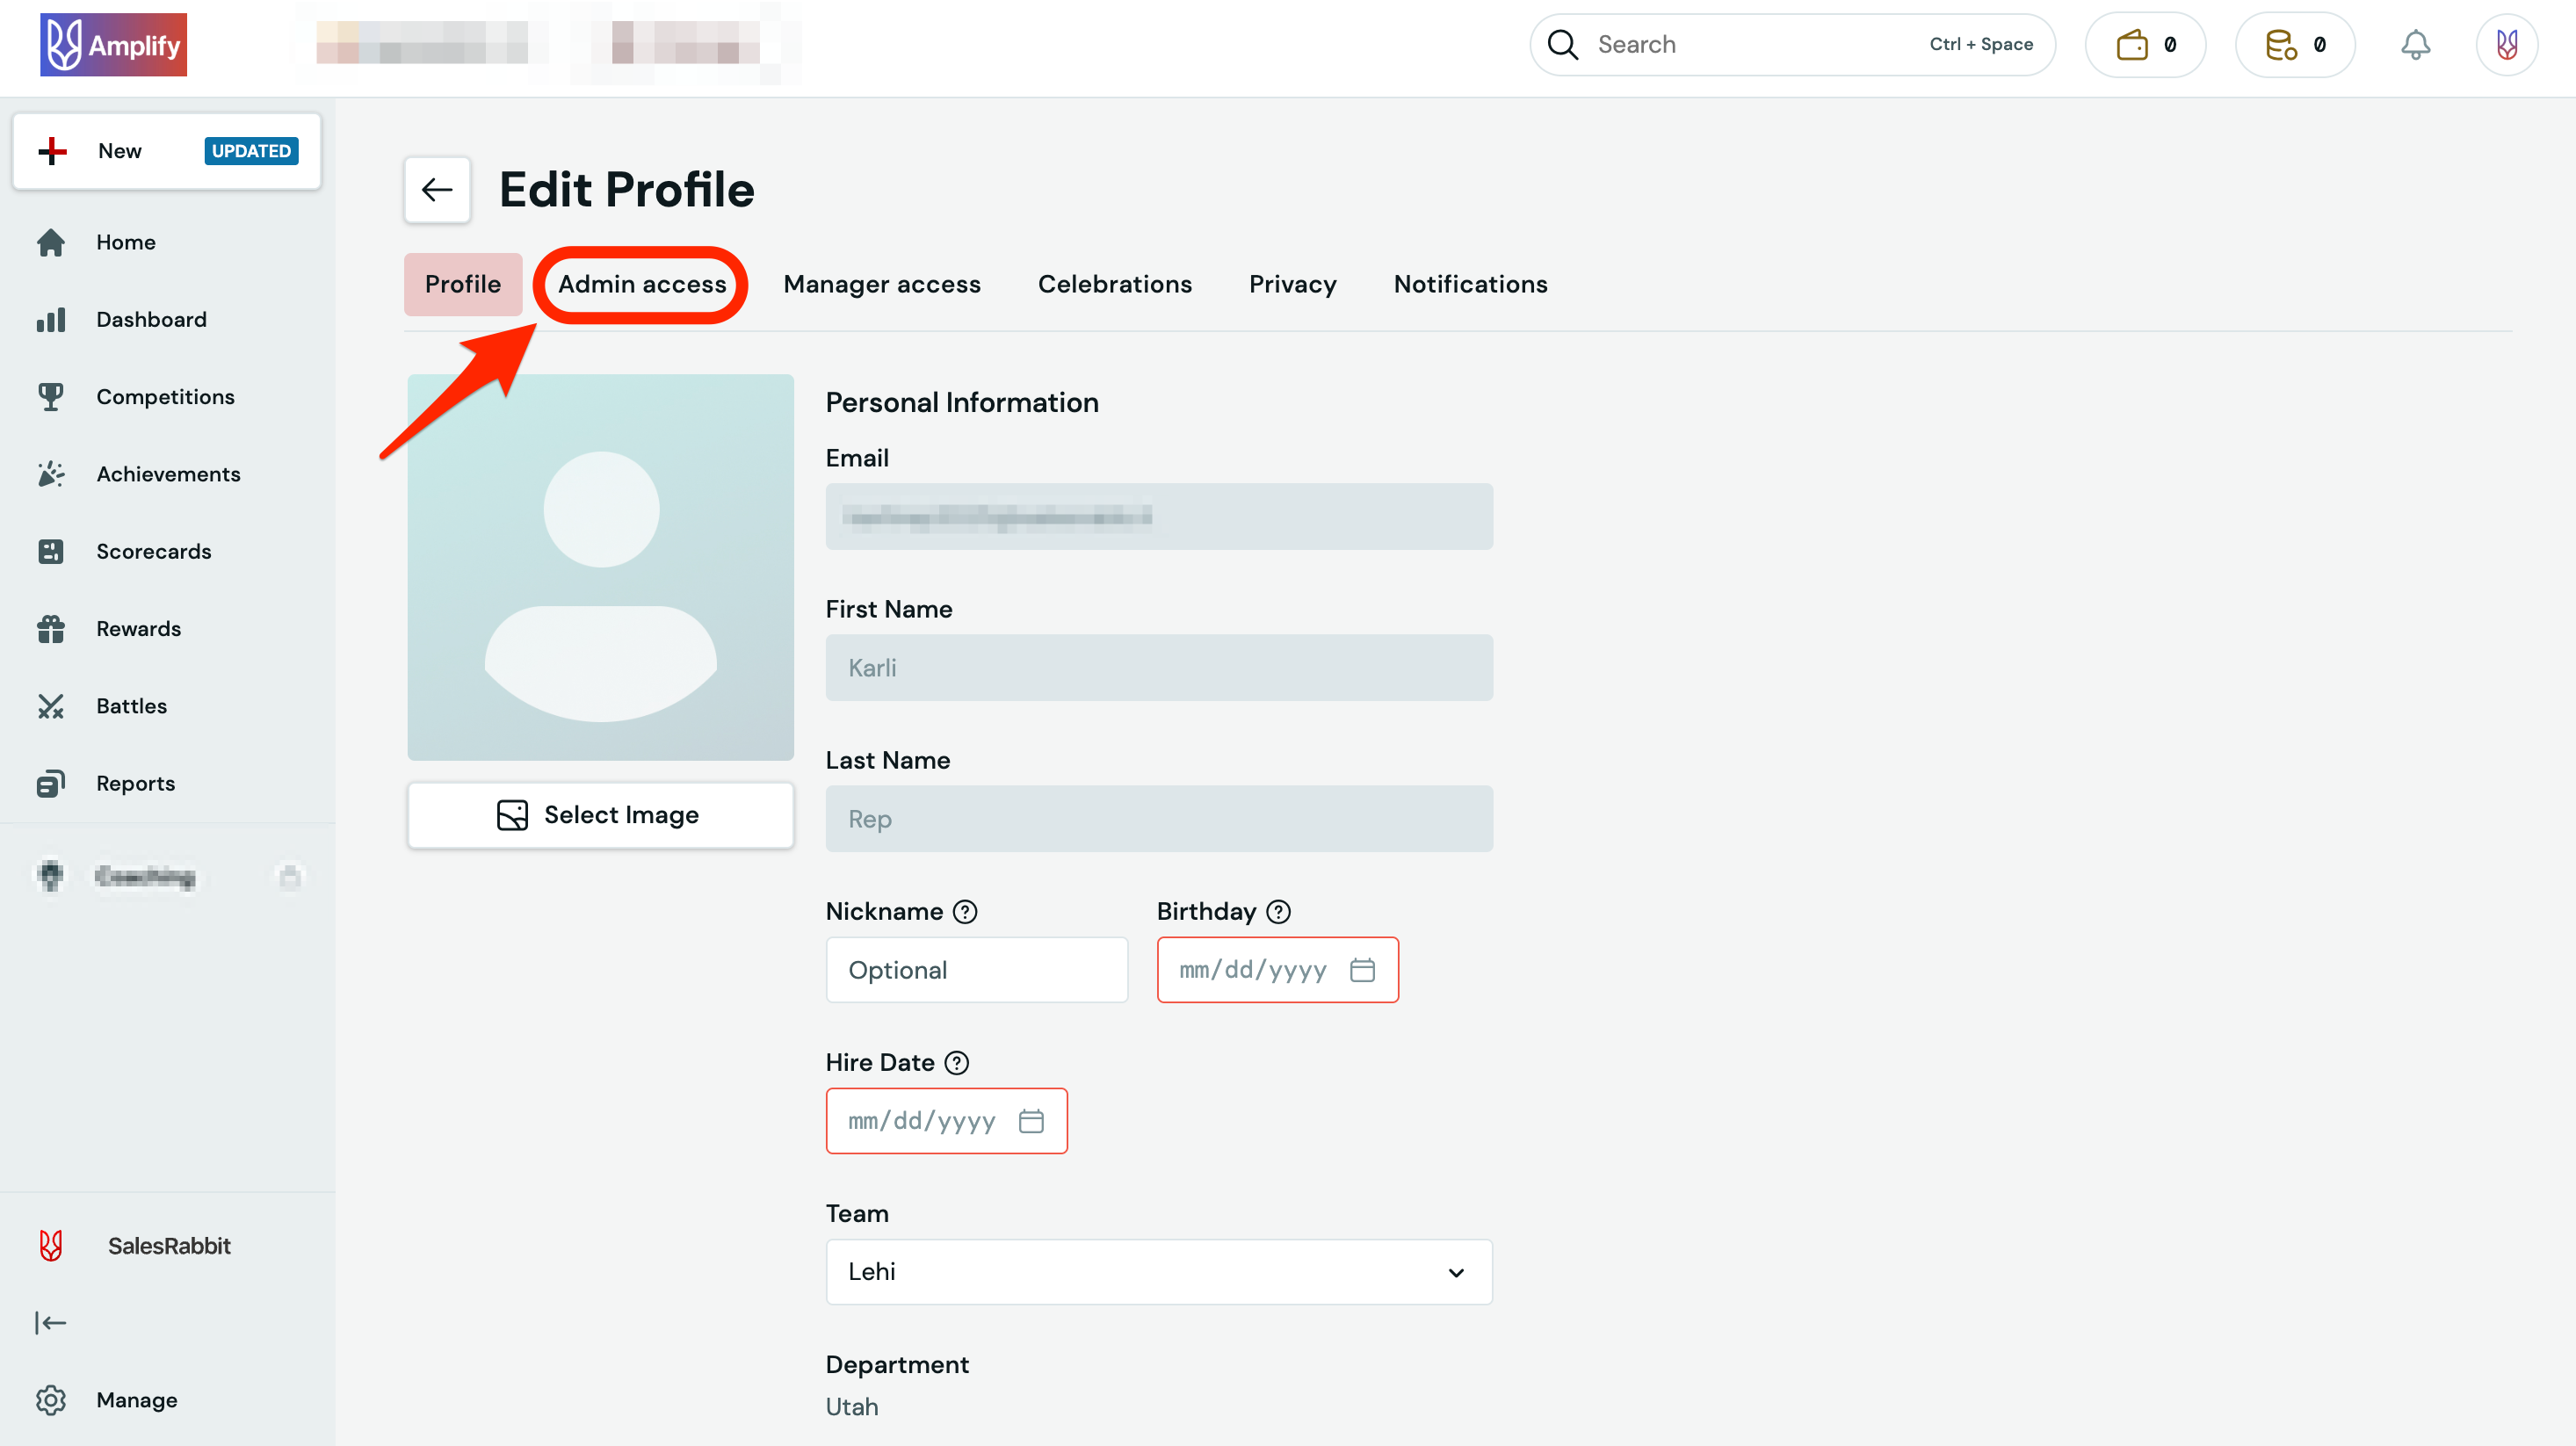Viewport: 2576px width, 1446px height.
Task: Click the Amplify logo
Action: (113, 44)
